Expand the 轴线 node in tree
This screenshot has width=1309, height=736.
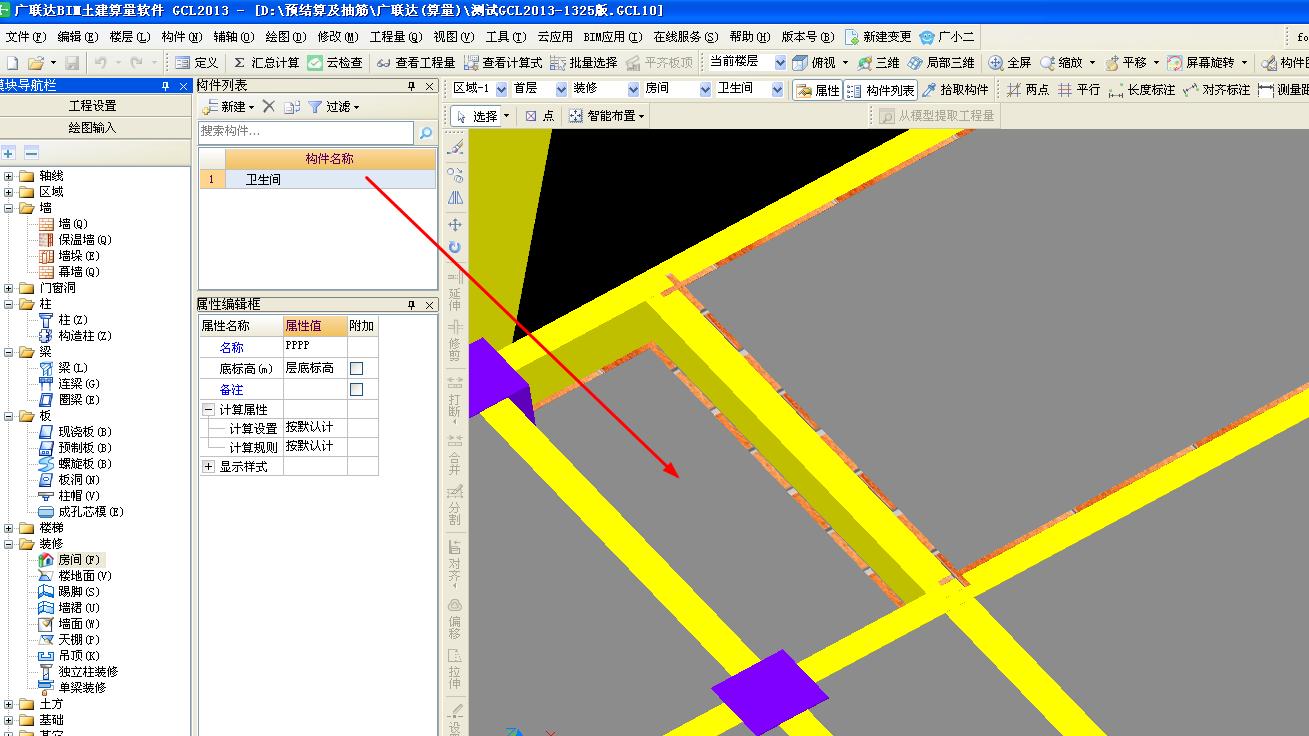click(x=9, y=176)
